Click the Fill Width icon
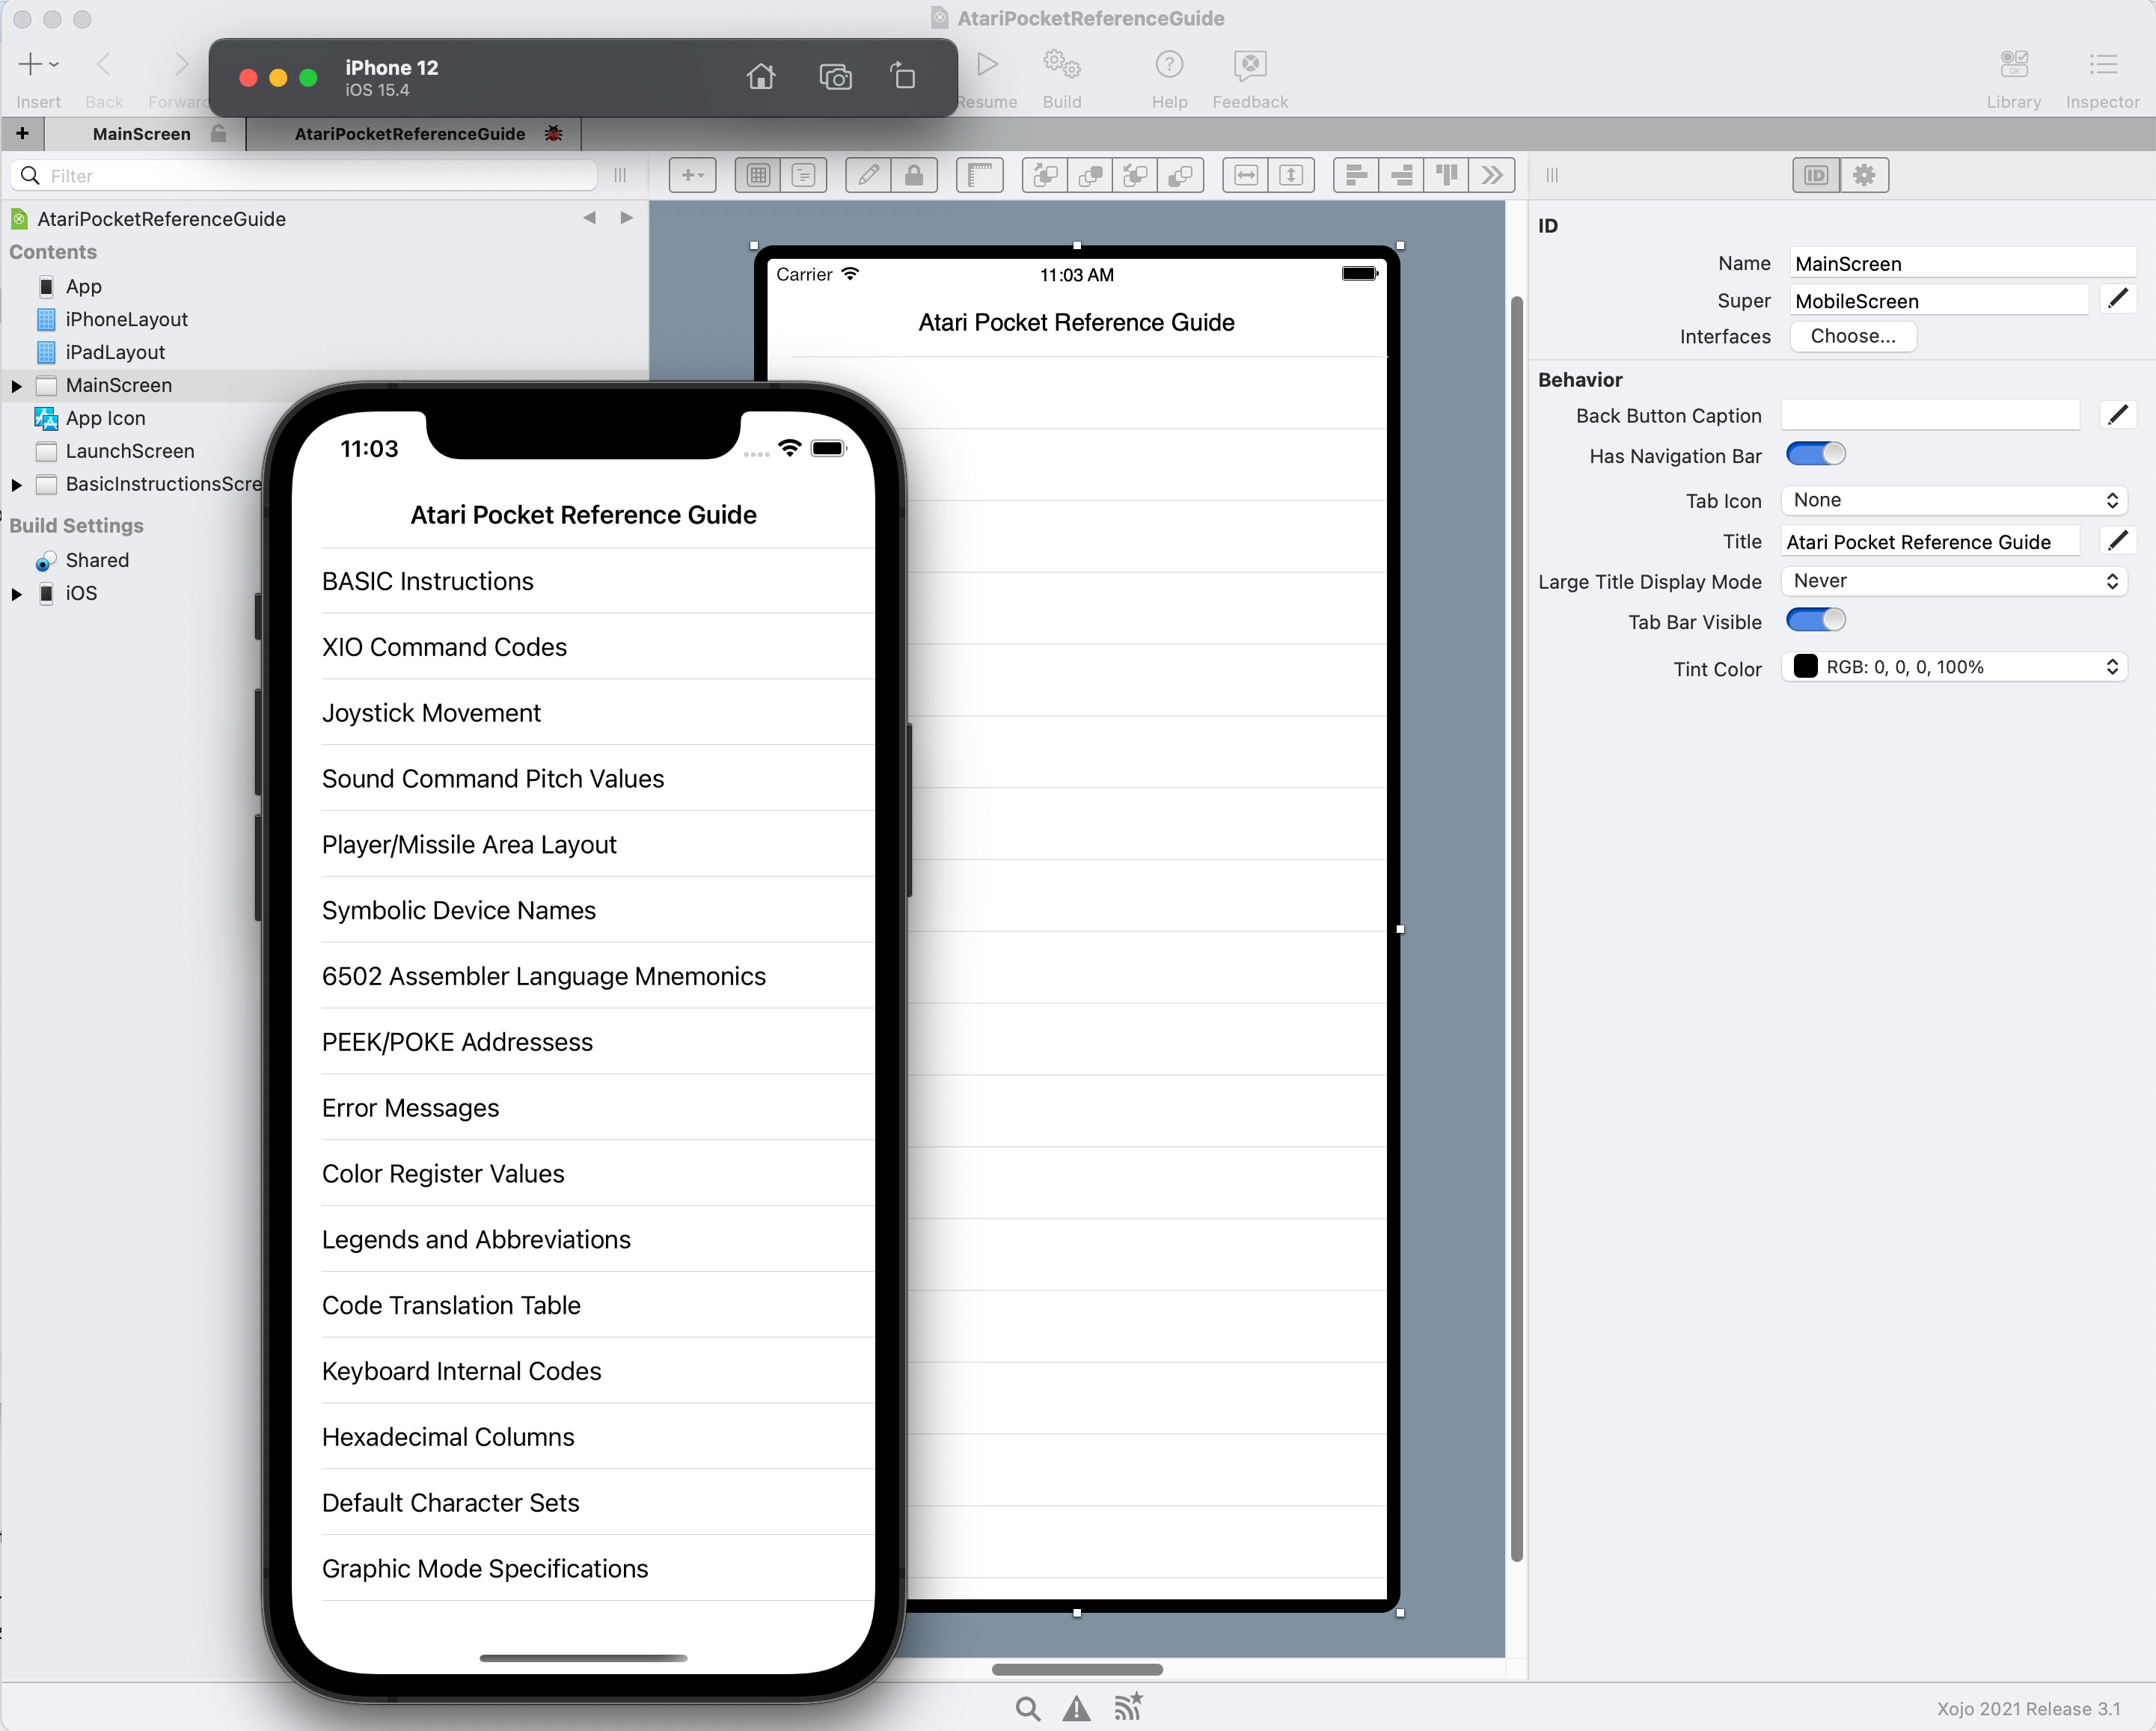 (1246, 176)
